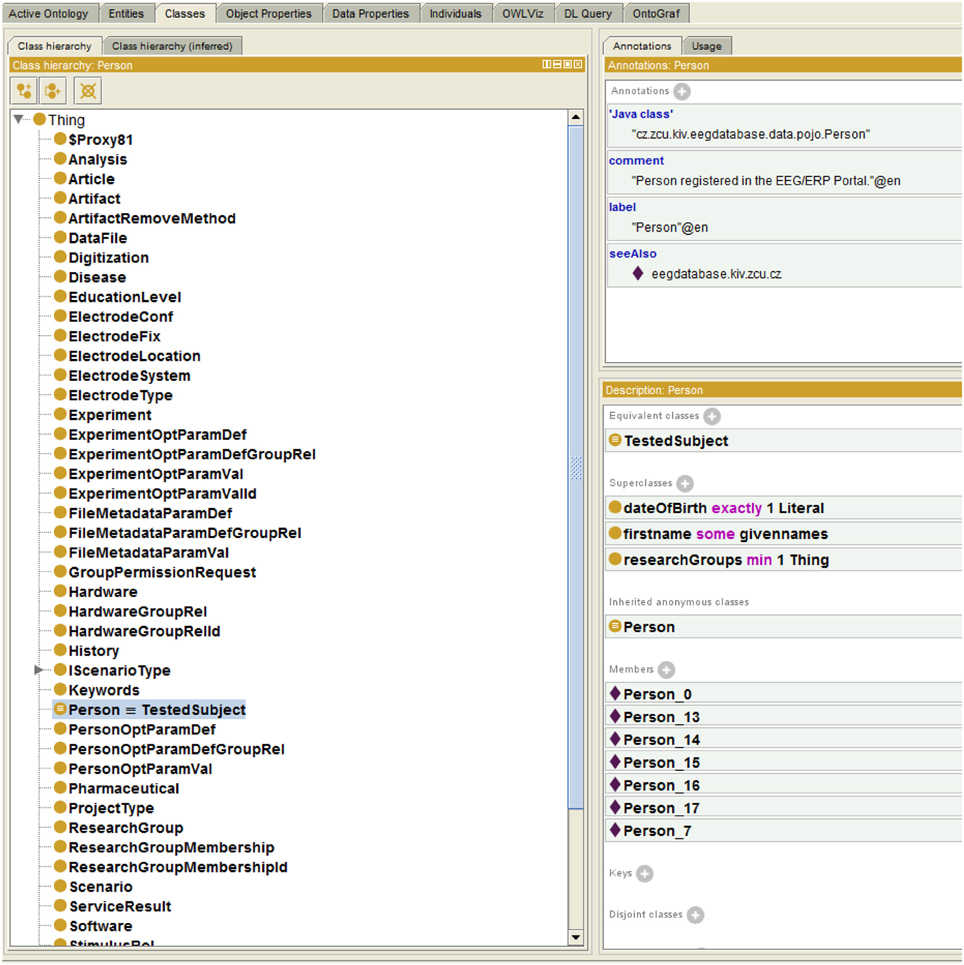Add a superclass with the plus icon
964x965 pixels.
(x=685, y=484)
